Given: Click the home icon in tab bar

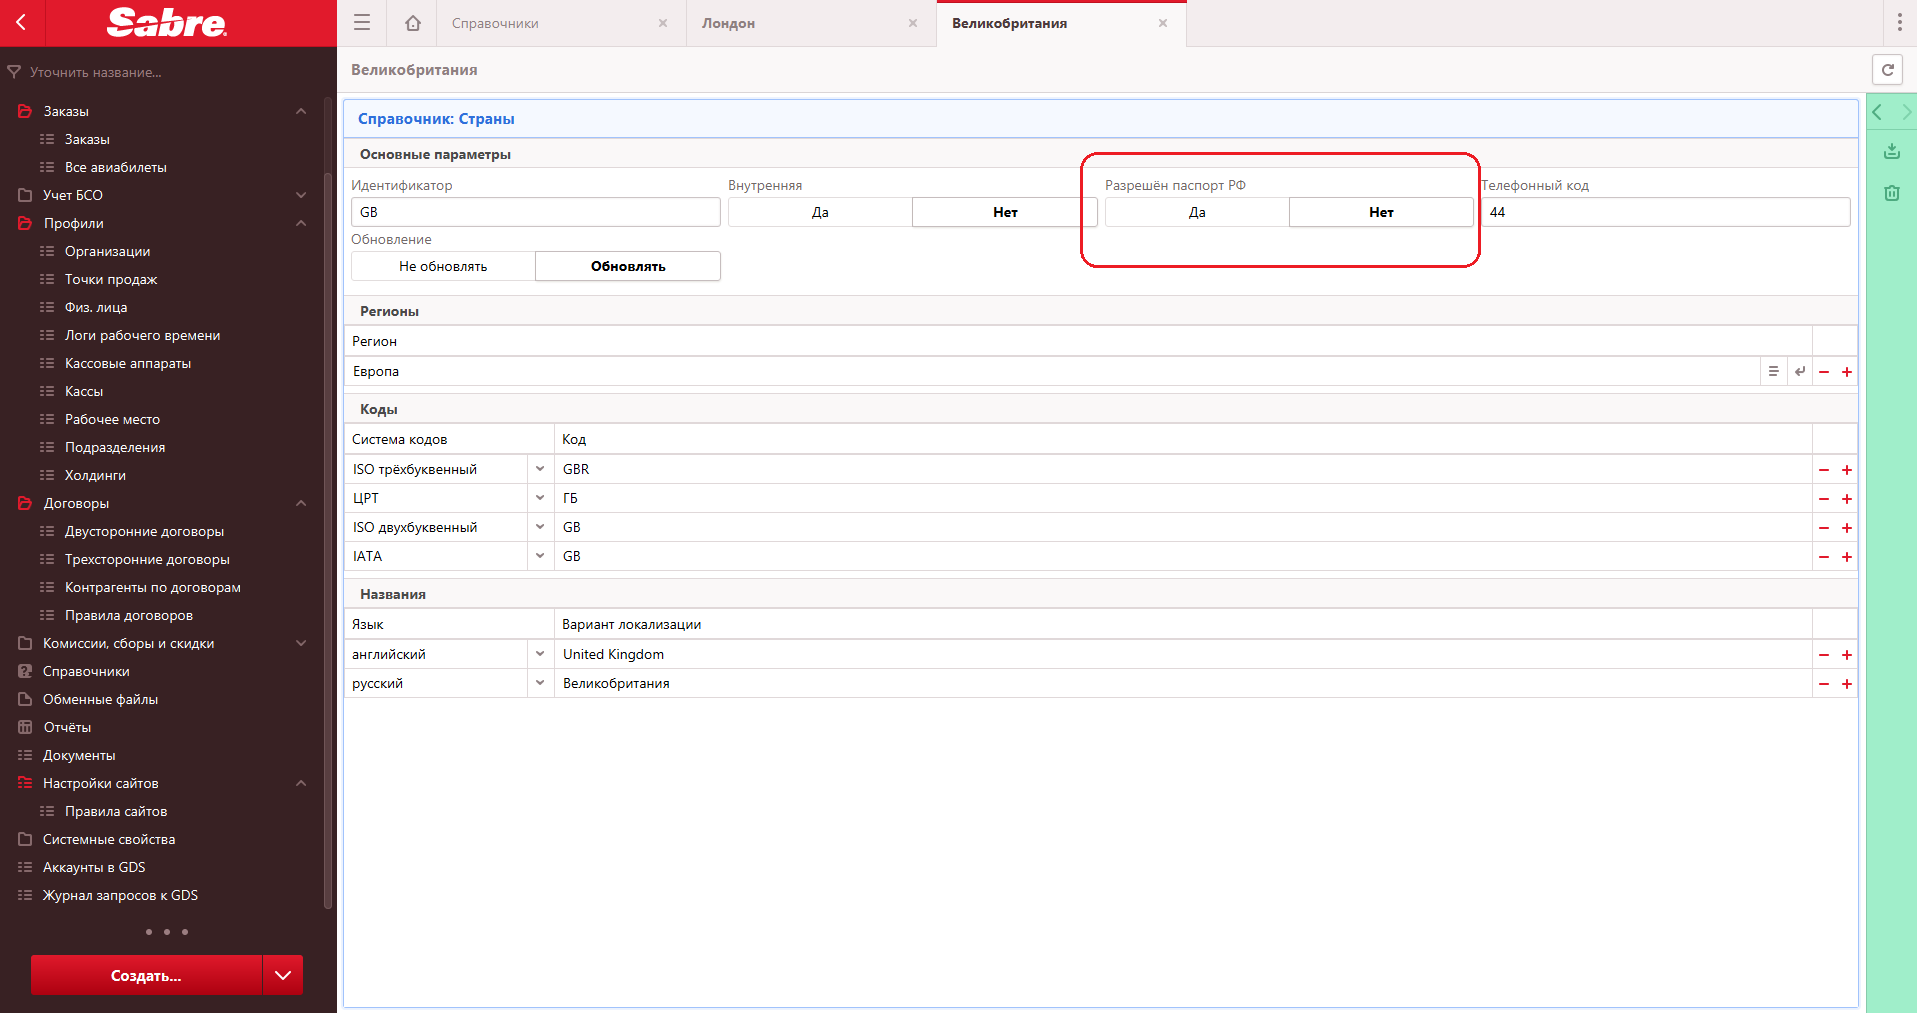Looking at the screenshot, I should pyautogui.click(x=412, y=23).
